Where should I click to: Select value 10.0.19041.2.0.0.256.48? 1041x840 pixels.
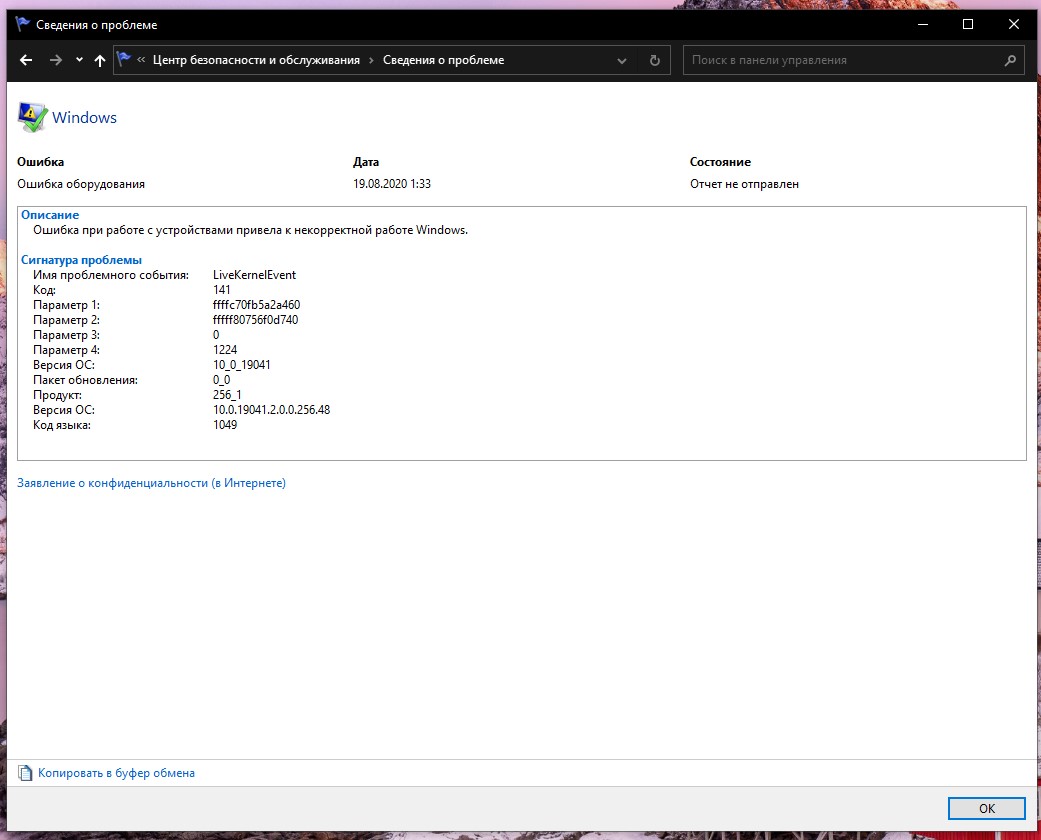coord(272,410)
